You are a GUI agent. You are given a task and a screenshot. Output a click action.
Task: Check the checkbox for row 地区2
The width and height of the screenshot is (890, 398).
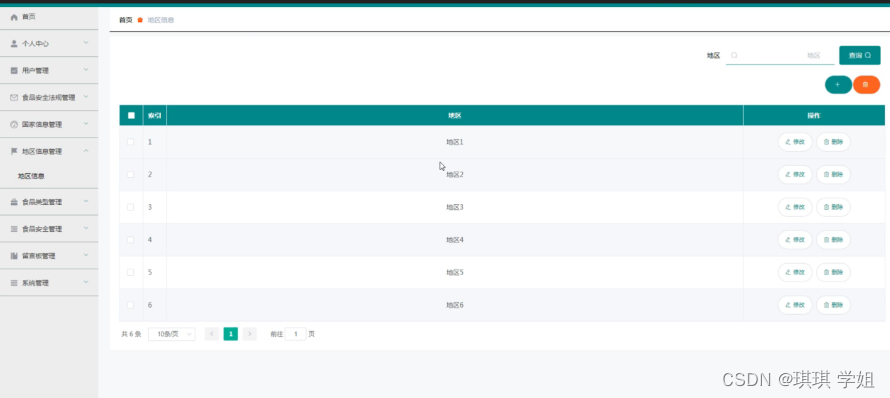[131, 174]
